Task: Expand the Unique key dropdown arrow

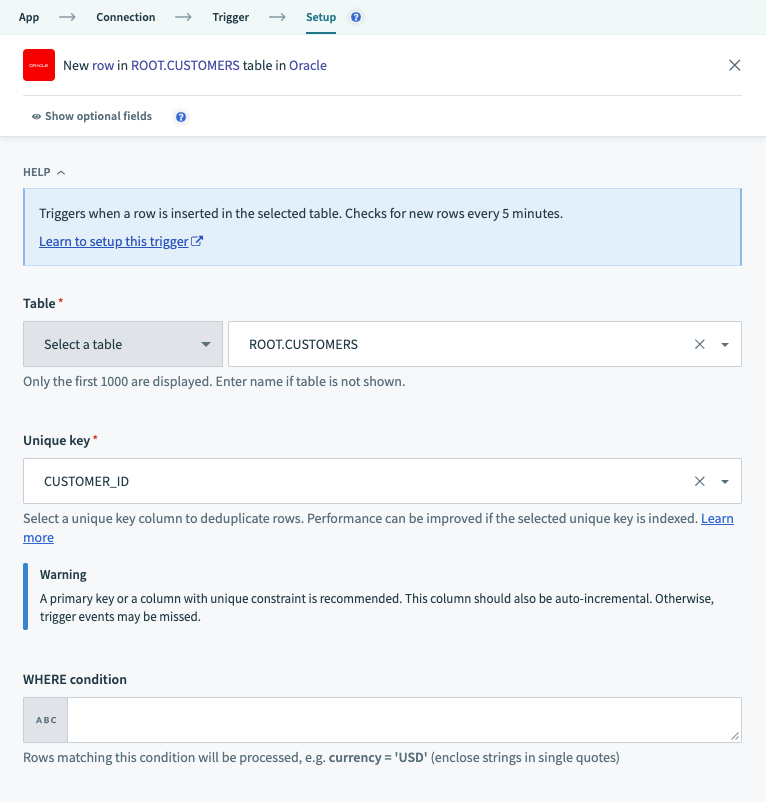Action: point(725,481)
